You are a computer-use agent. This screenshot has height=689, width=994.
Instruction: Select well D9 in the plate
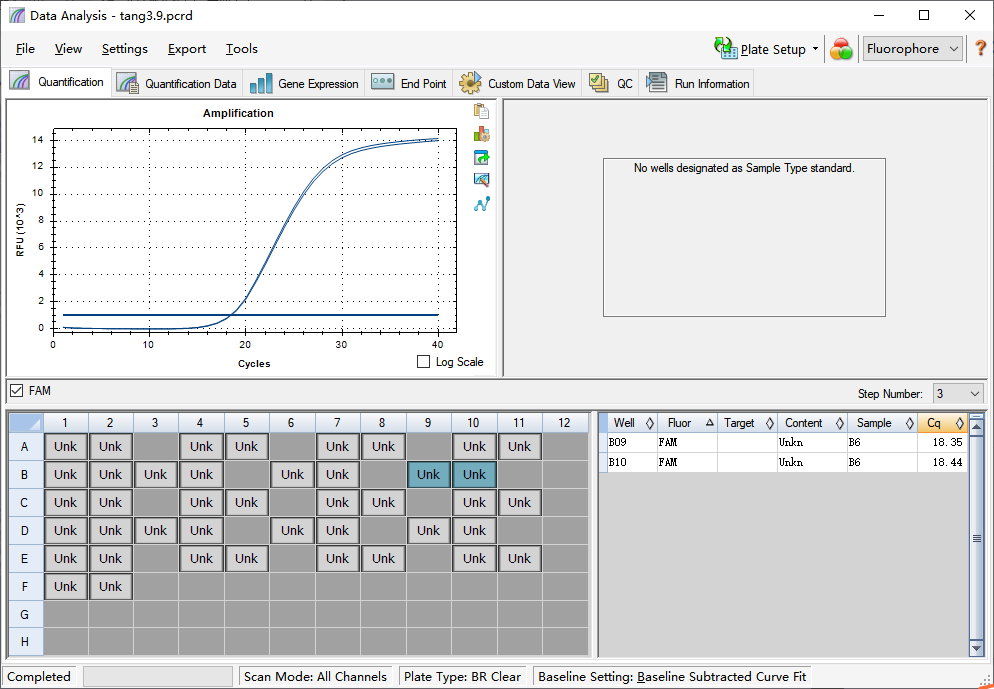[429, 531]
